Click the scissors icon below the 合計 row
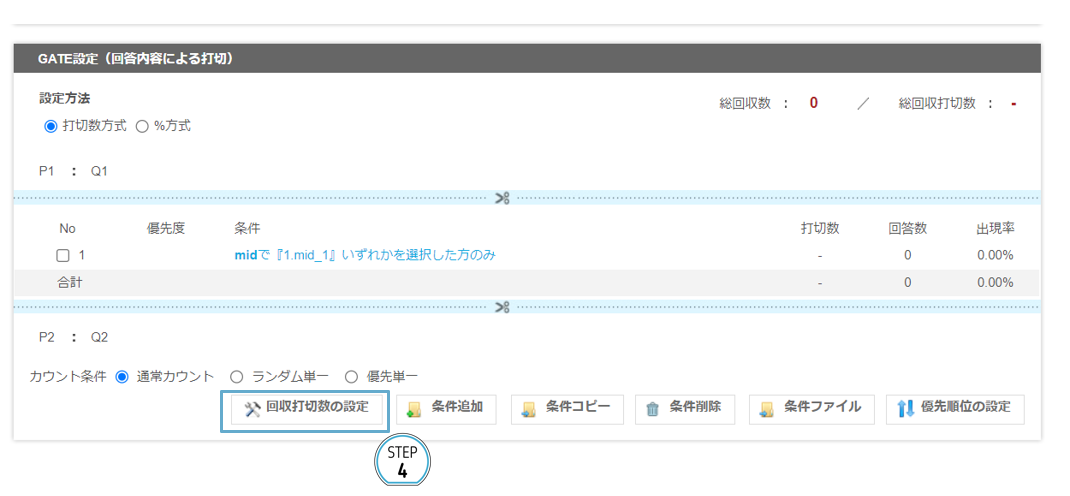Image resolution: width=1070 pixels, height=496 pixels. [x=502, y=307]
